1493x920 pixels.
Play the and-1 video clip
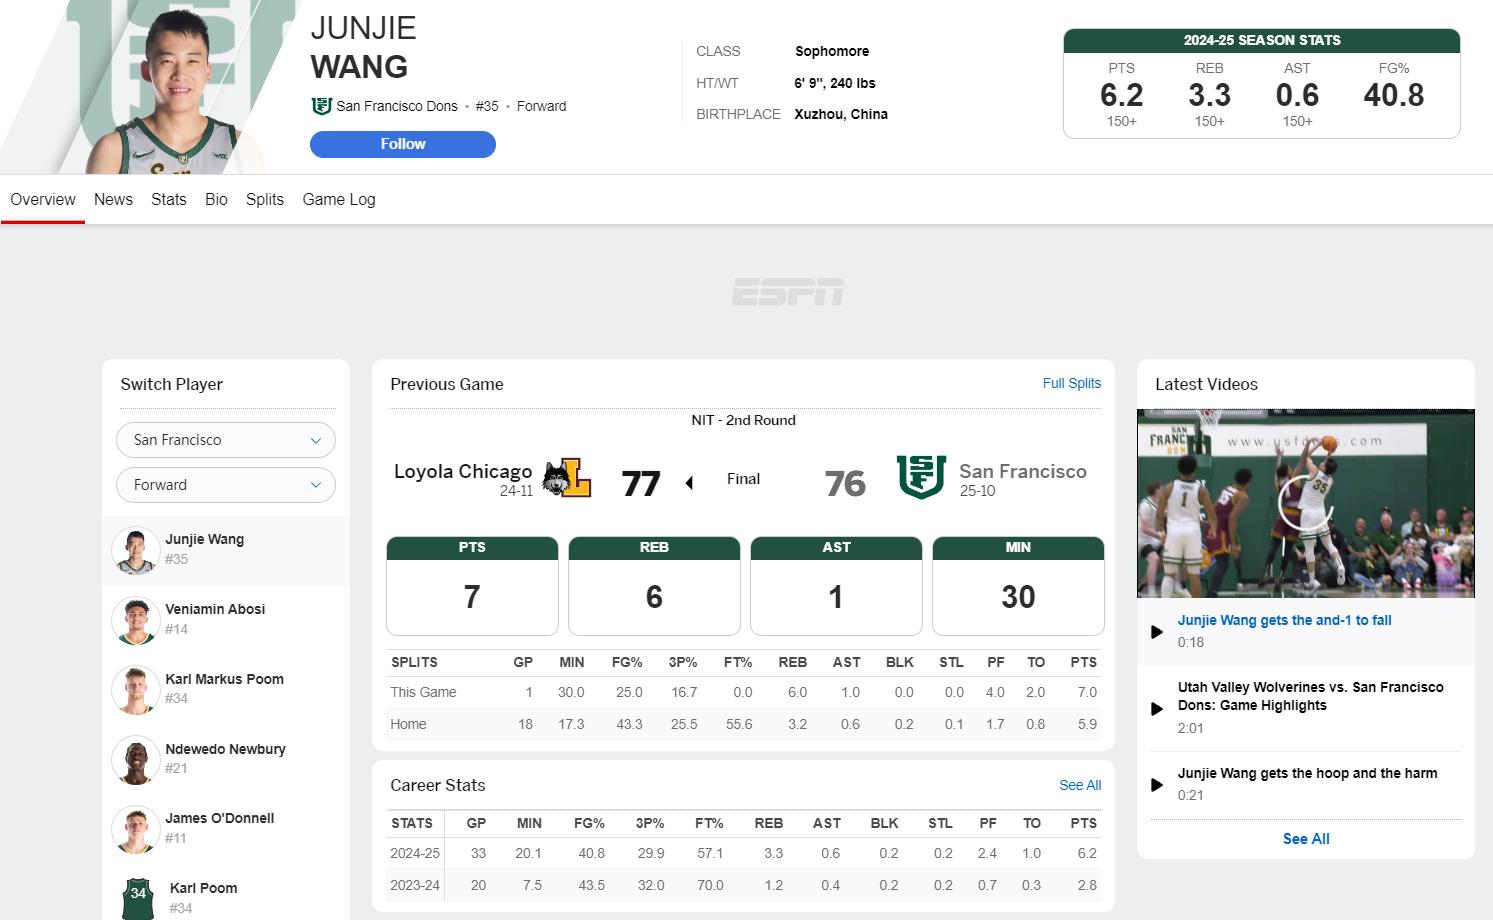pyautogui.click(x=1156, y=631)
